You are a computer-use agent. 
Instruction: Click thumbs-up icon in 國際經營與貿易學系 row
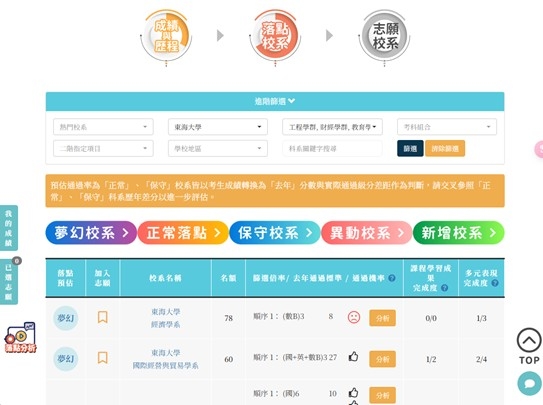point(353,356)
